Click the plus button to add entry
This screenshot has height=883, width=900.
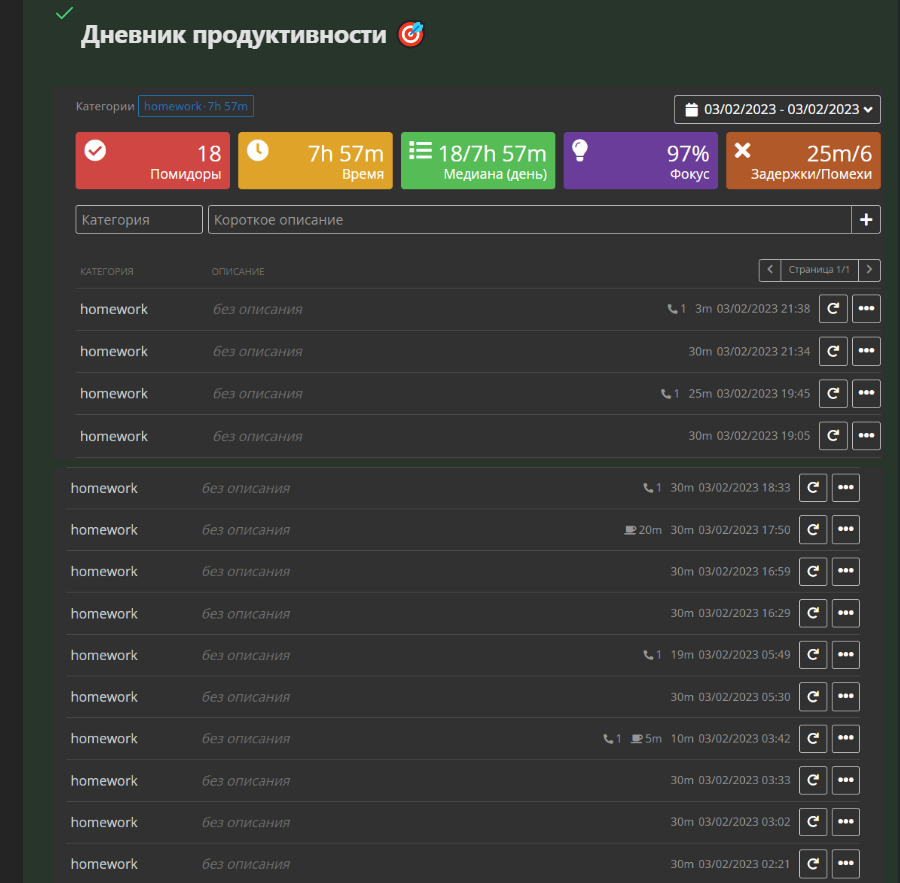pos(866,220)
